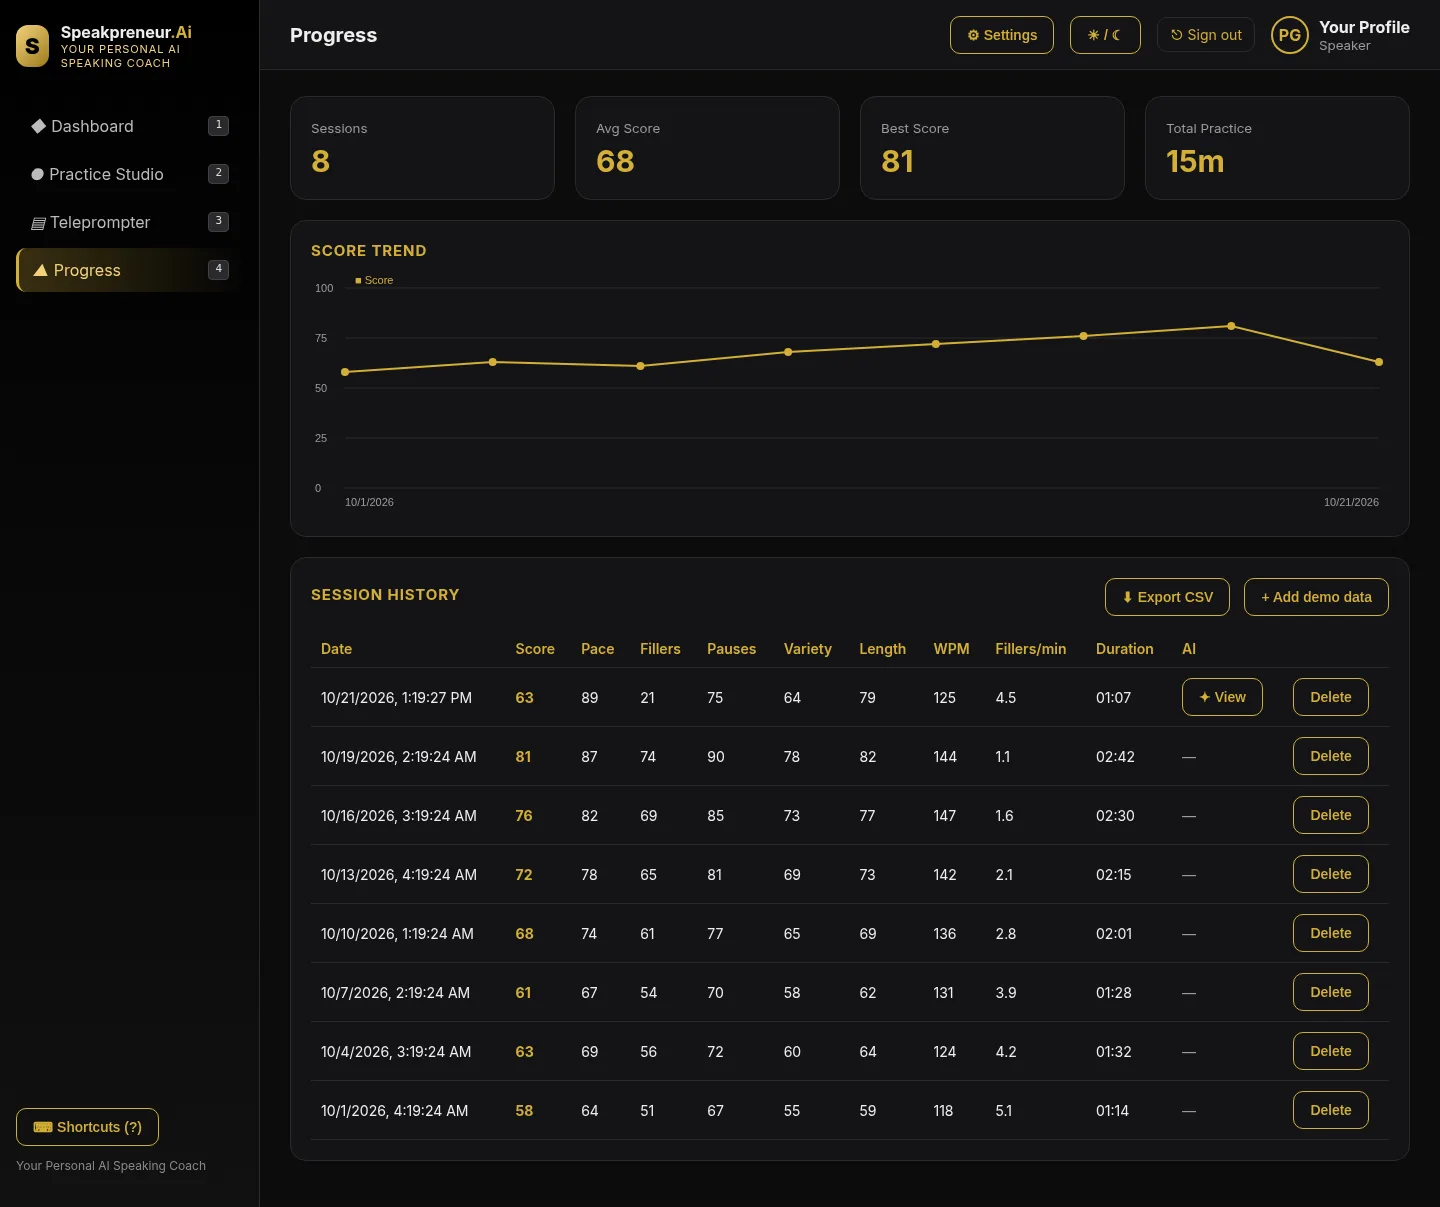Click the WPM column header

coord(951,649)
